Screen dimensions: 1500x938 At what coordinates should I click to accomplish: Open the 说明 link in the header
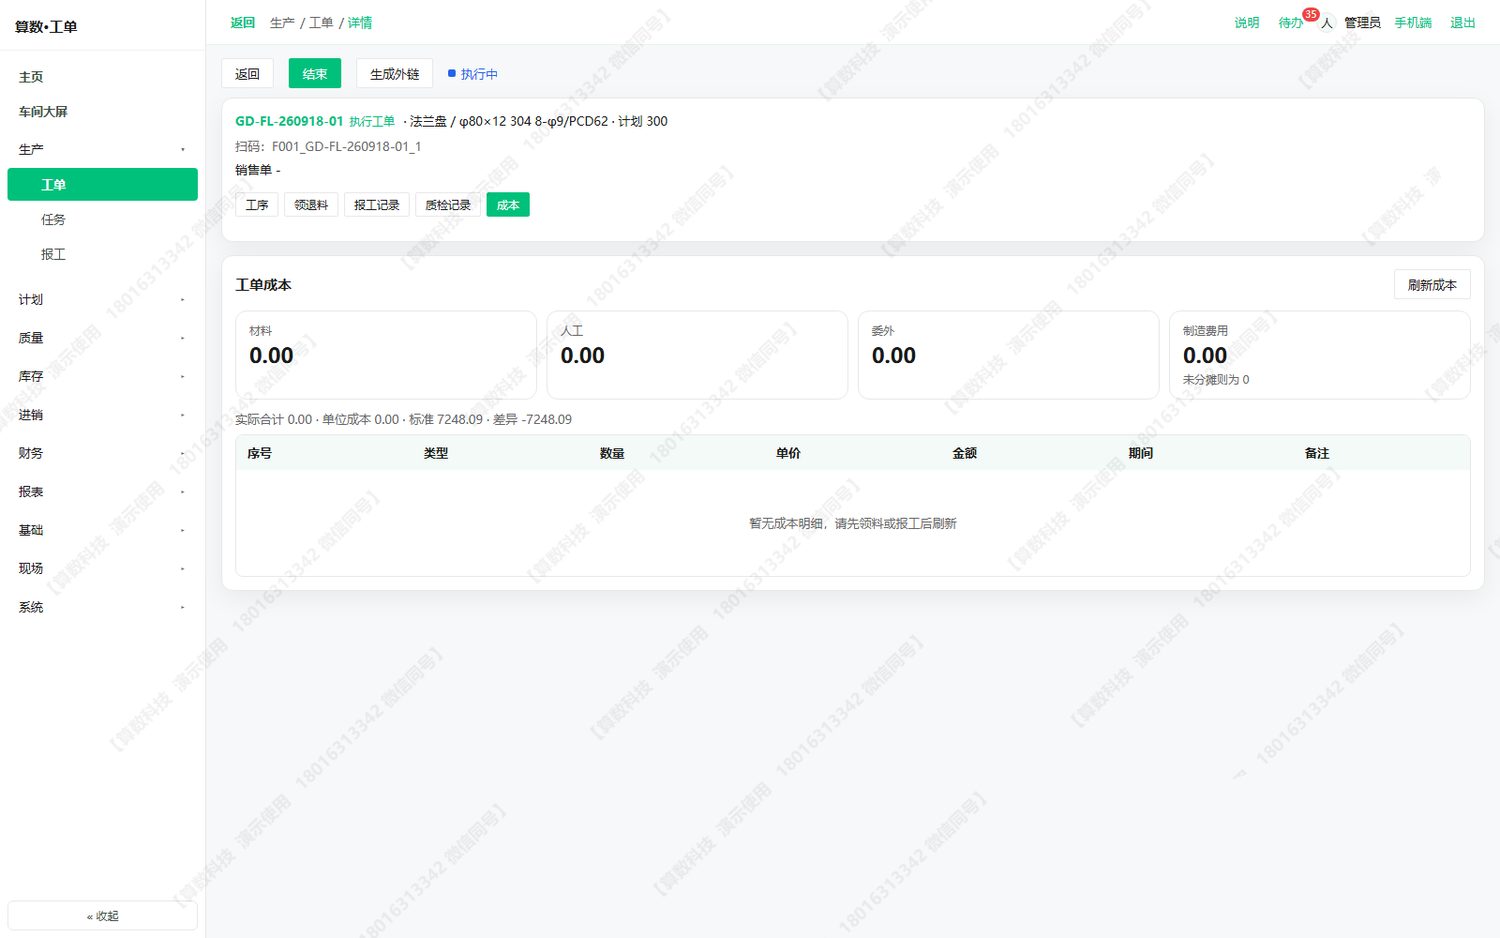[1247, 23]
